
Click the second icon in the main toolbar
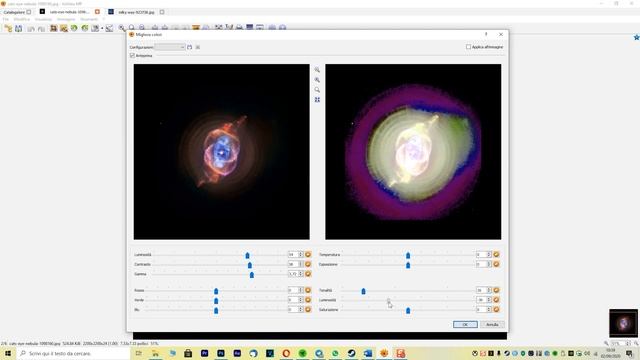pos(18,28)
